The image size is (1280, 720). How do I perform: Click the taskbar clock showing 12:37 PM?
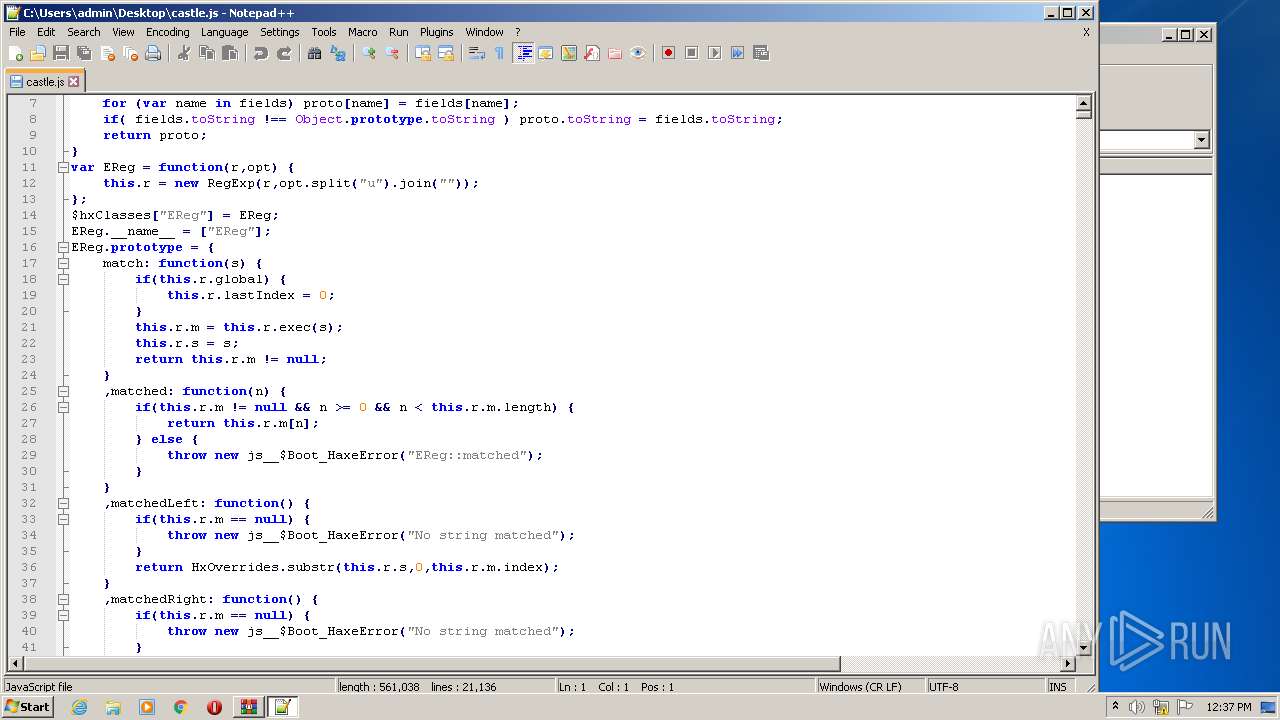1229,707
